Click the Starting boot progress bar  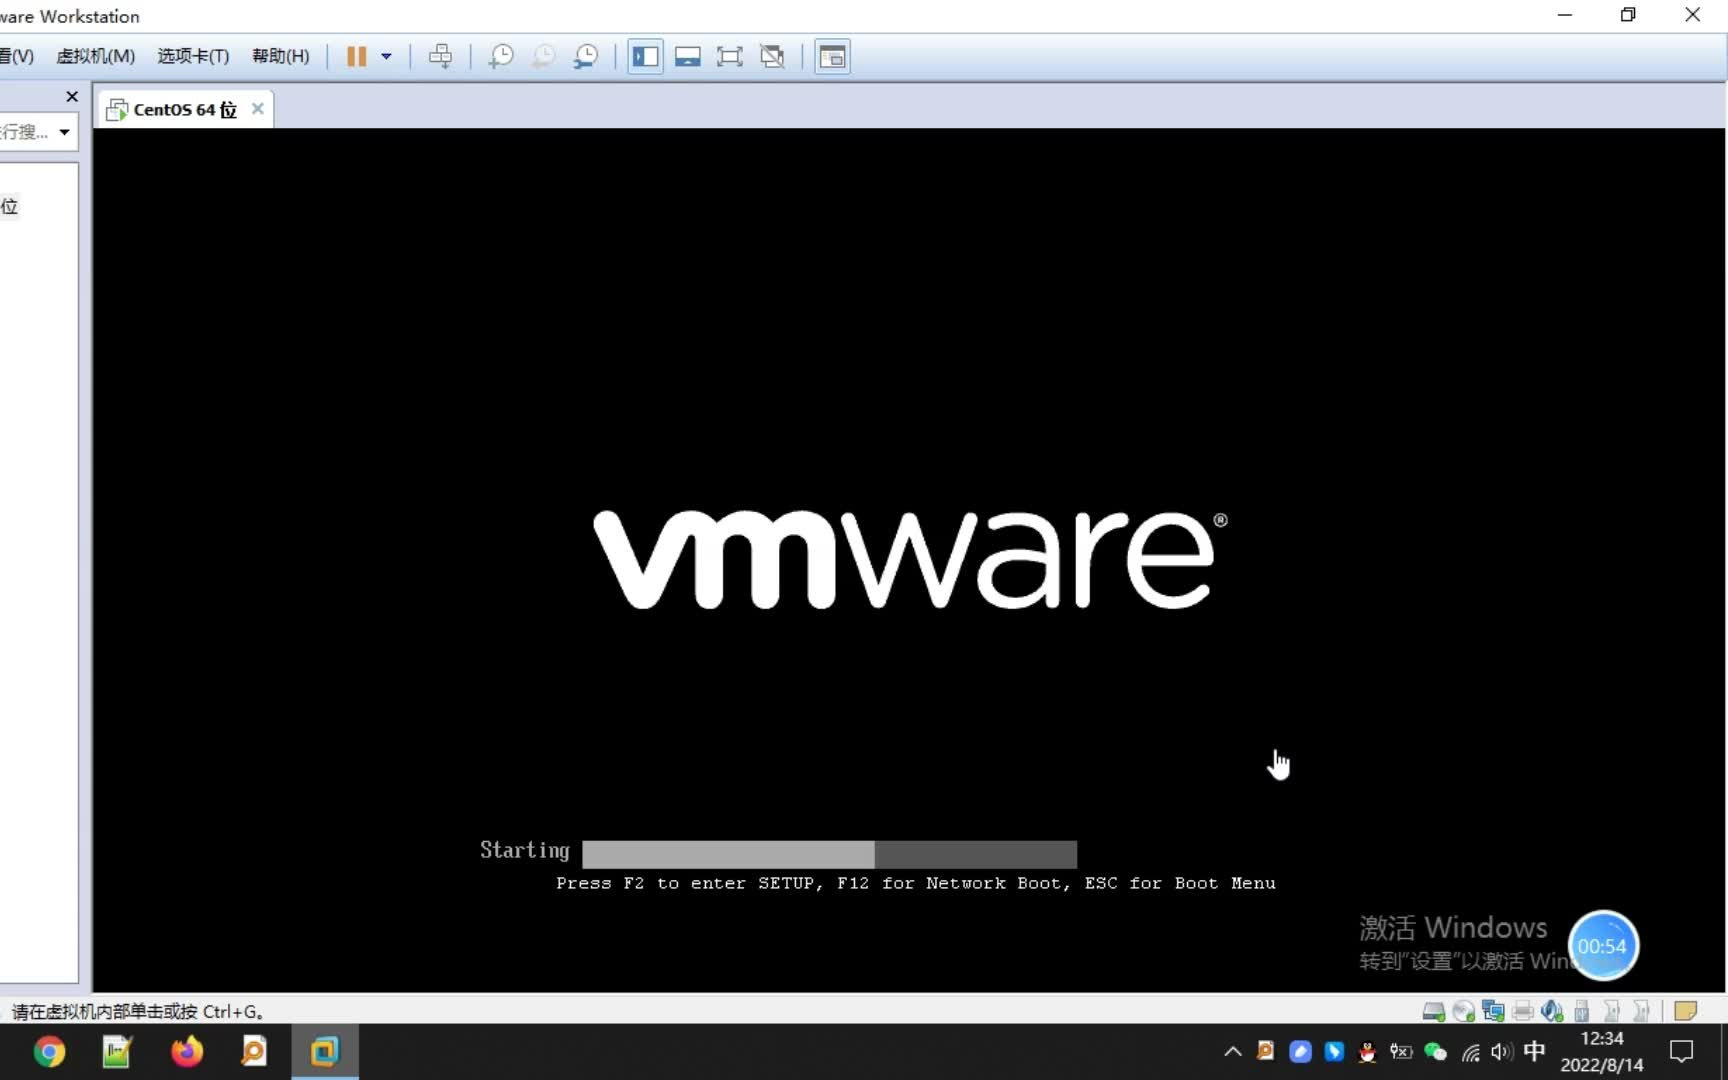829,854
